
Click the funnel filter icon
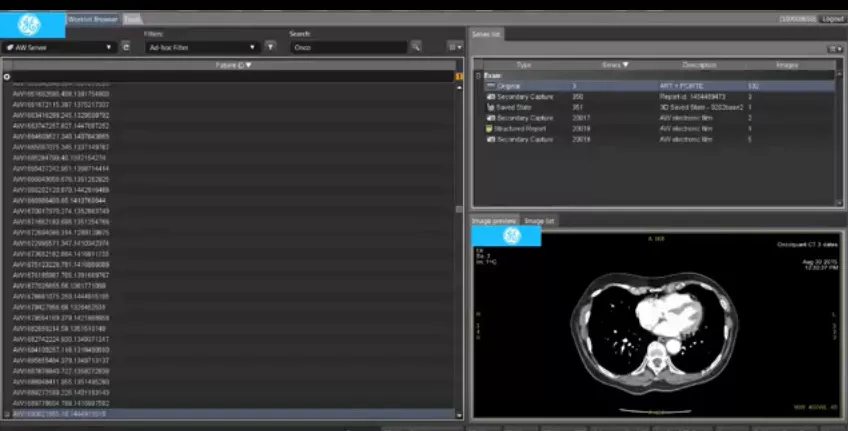tap(270, 47)
